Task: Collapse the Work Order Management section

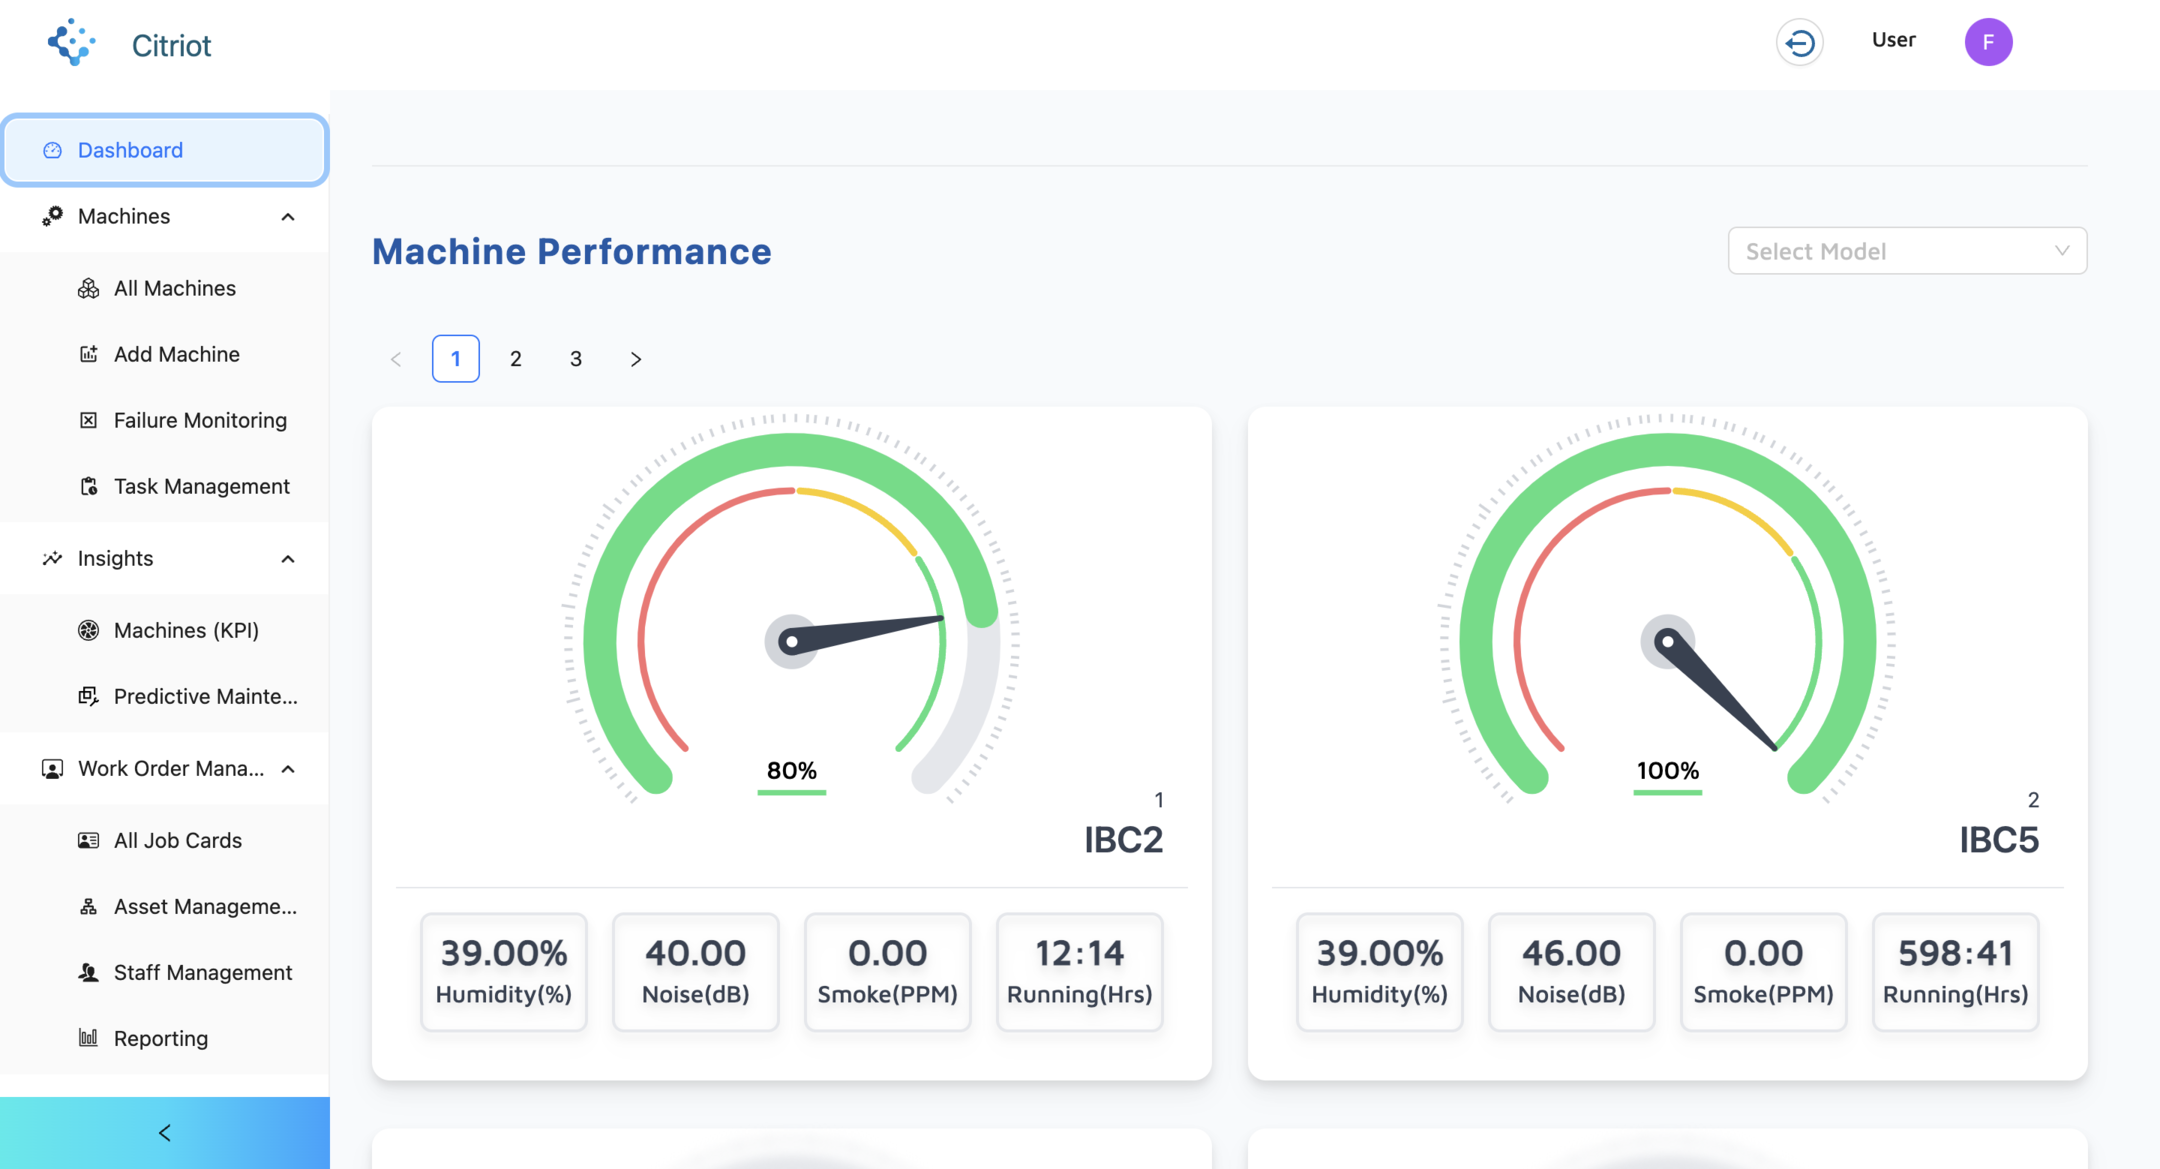Action: [288, 769]
